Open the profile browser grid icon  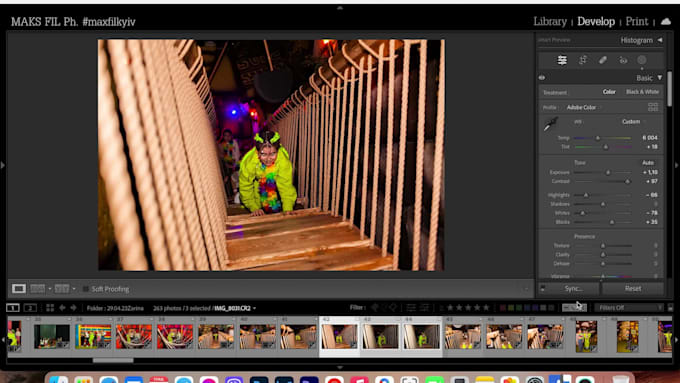[653, 107]
